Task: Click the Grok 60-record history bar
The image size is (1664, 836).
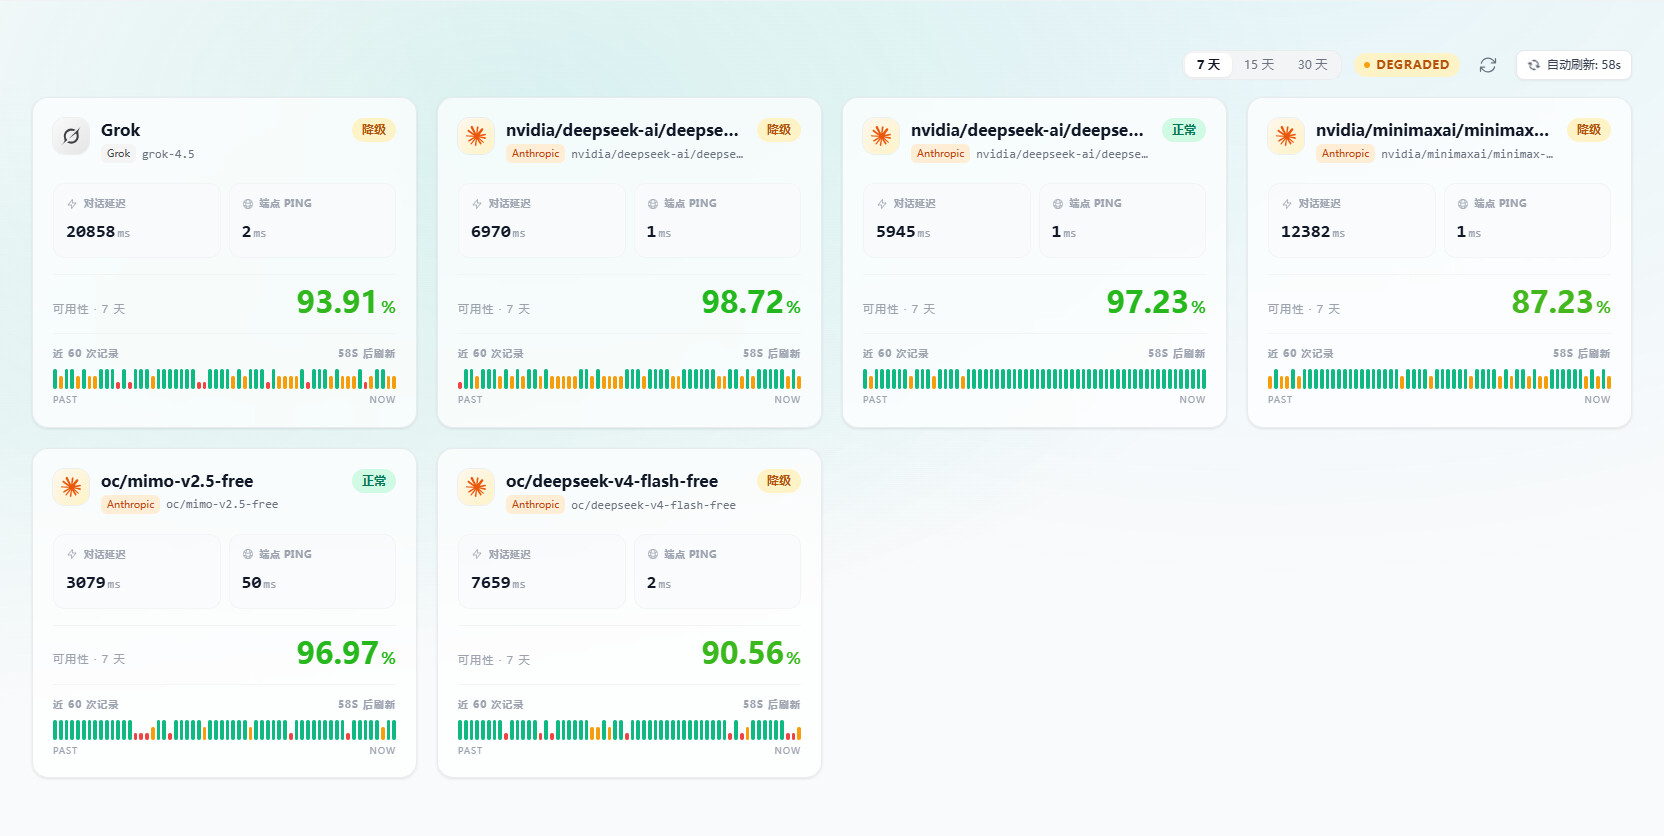Action: pos(224,379)
